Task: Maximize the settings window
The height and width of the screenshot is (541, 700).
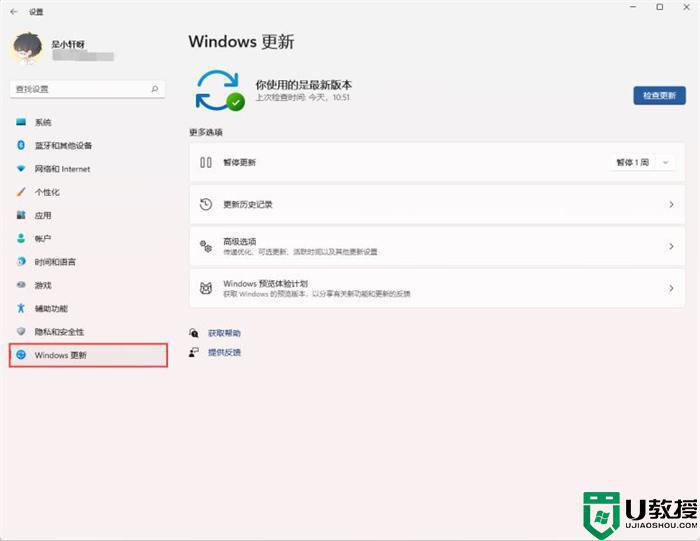Action: pyautogui.click(x=660, y=7)
